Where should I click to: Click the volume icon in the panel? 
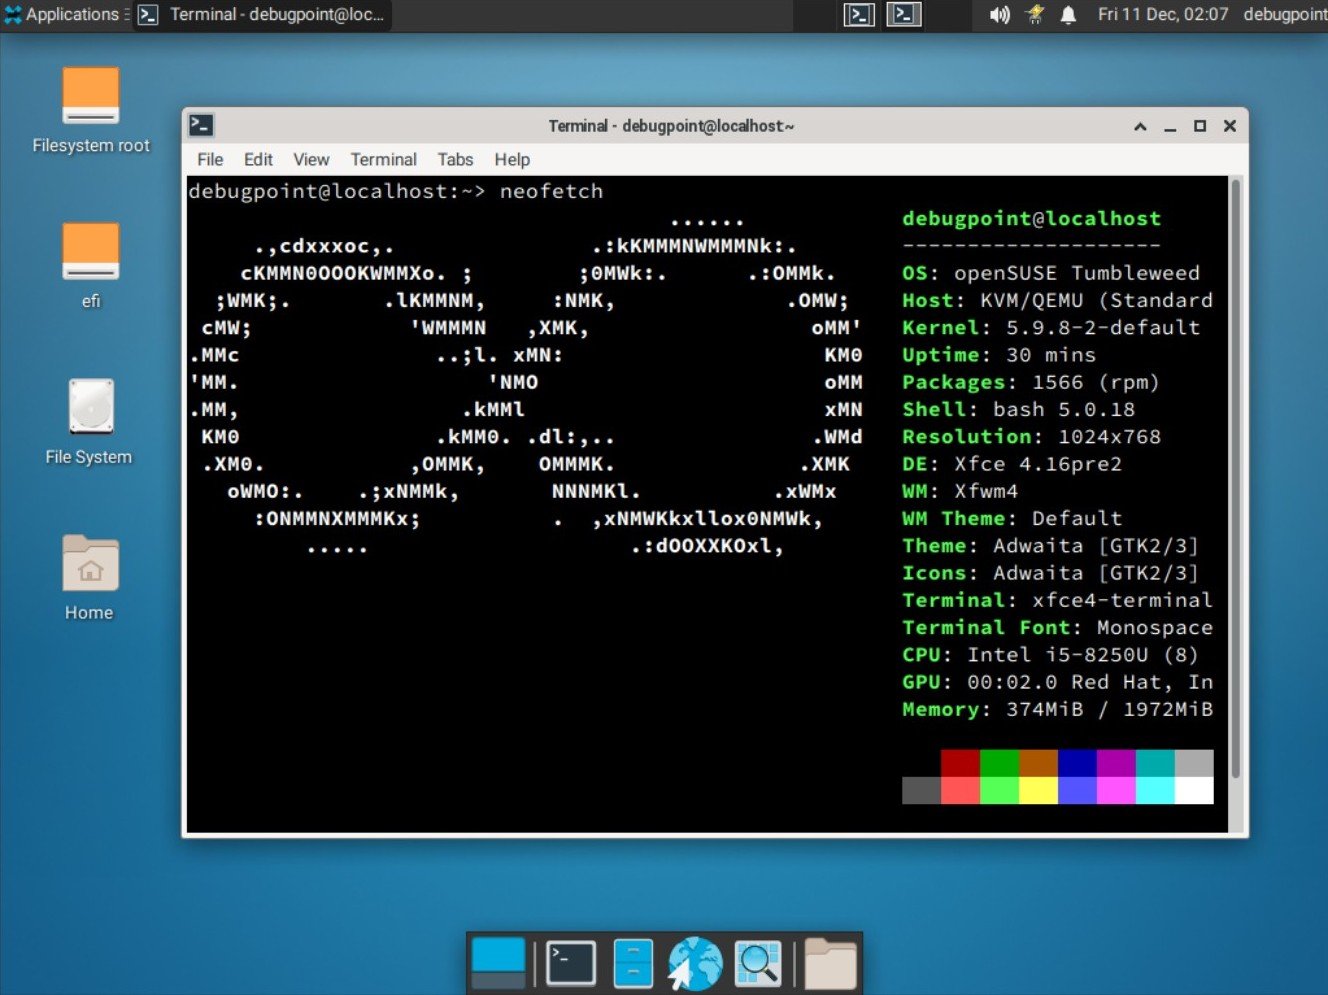(1000, 15)
